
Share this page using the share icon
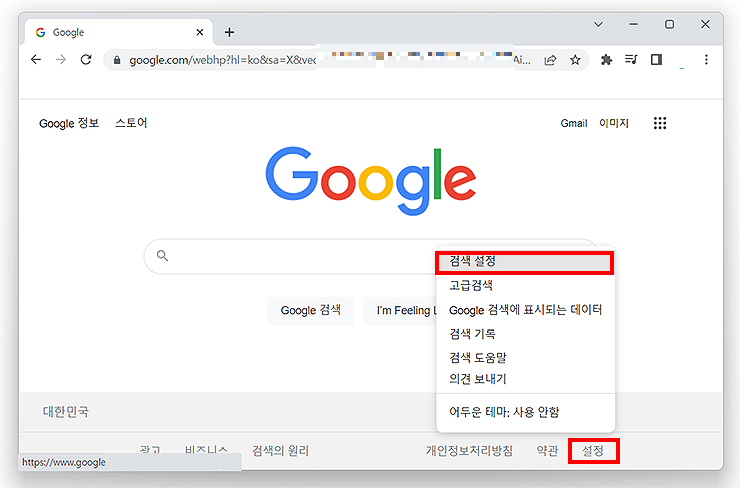[x=550, y=60]
